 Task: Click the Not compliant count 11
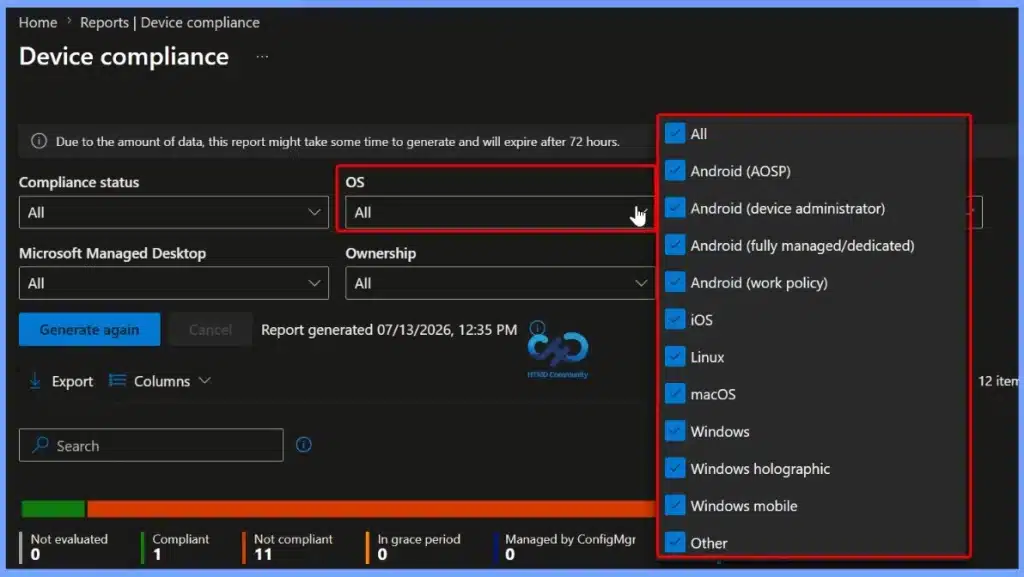[263, 555]
